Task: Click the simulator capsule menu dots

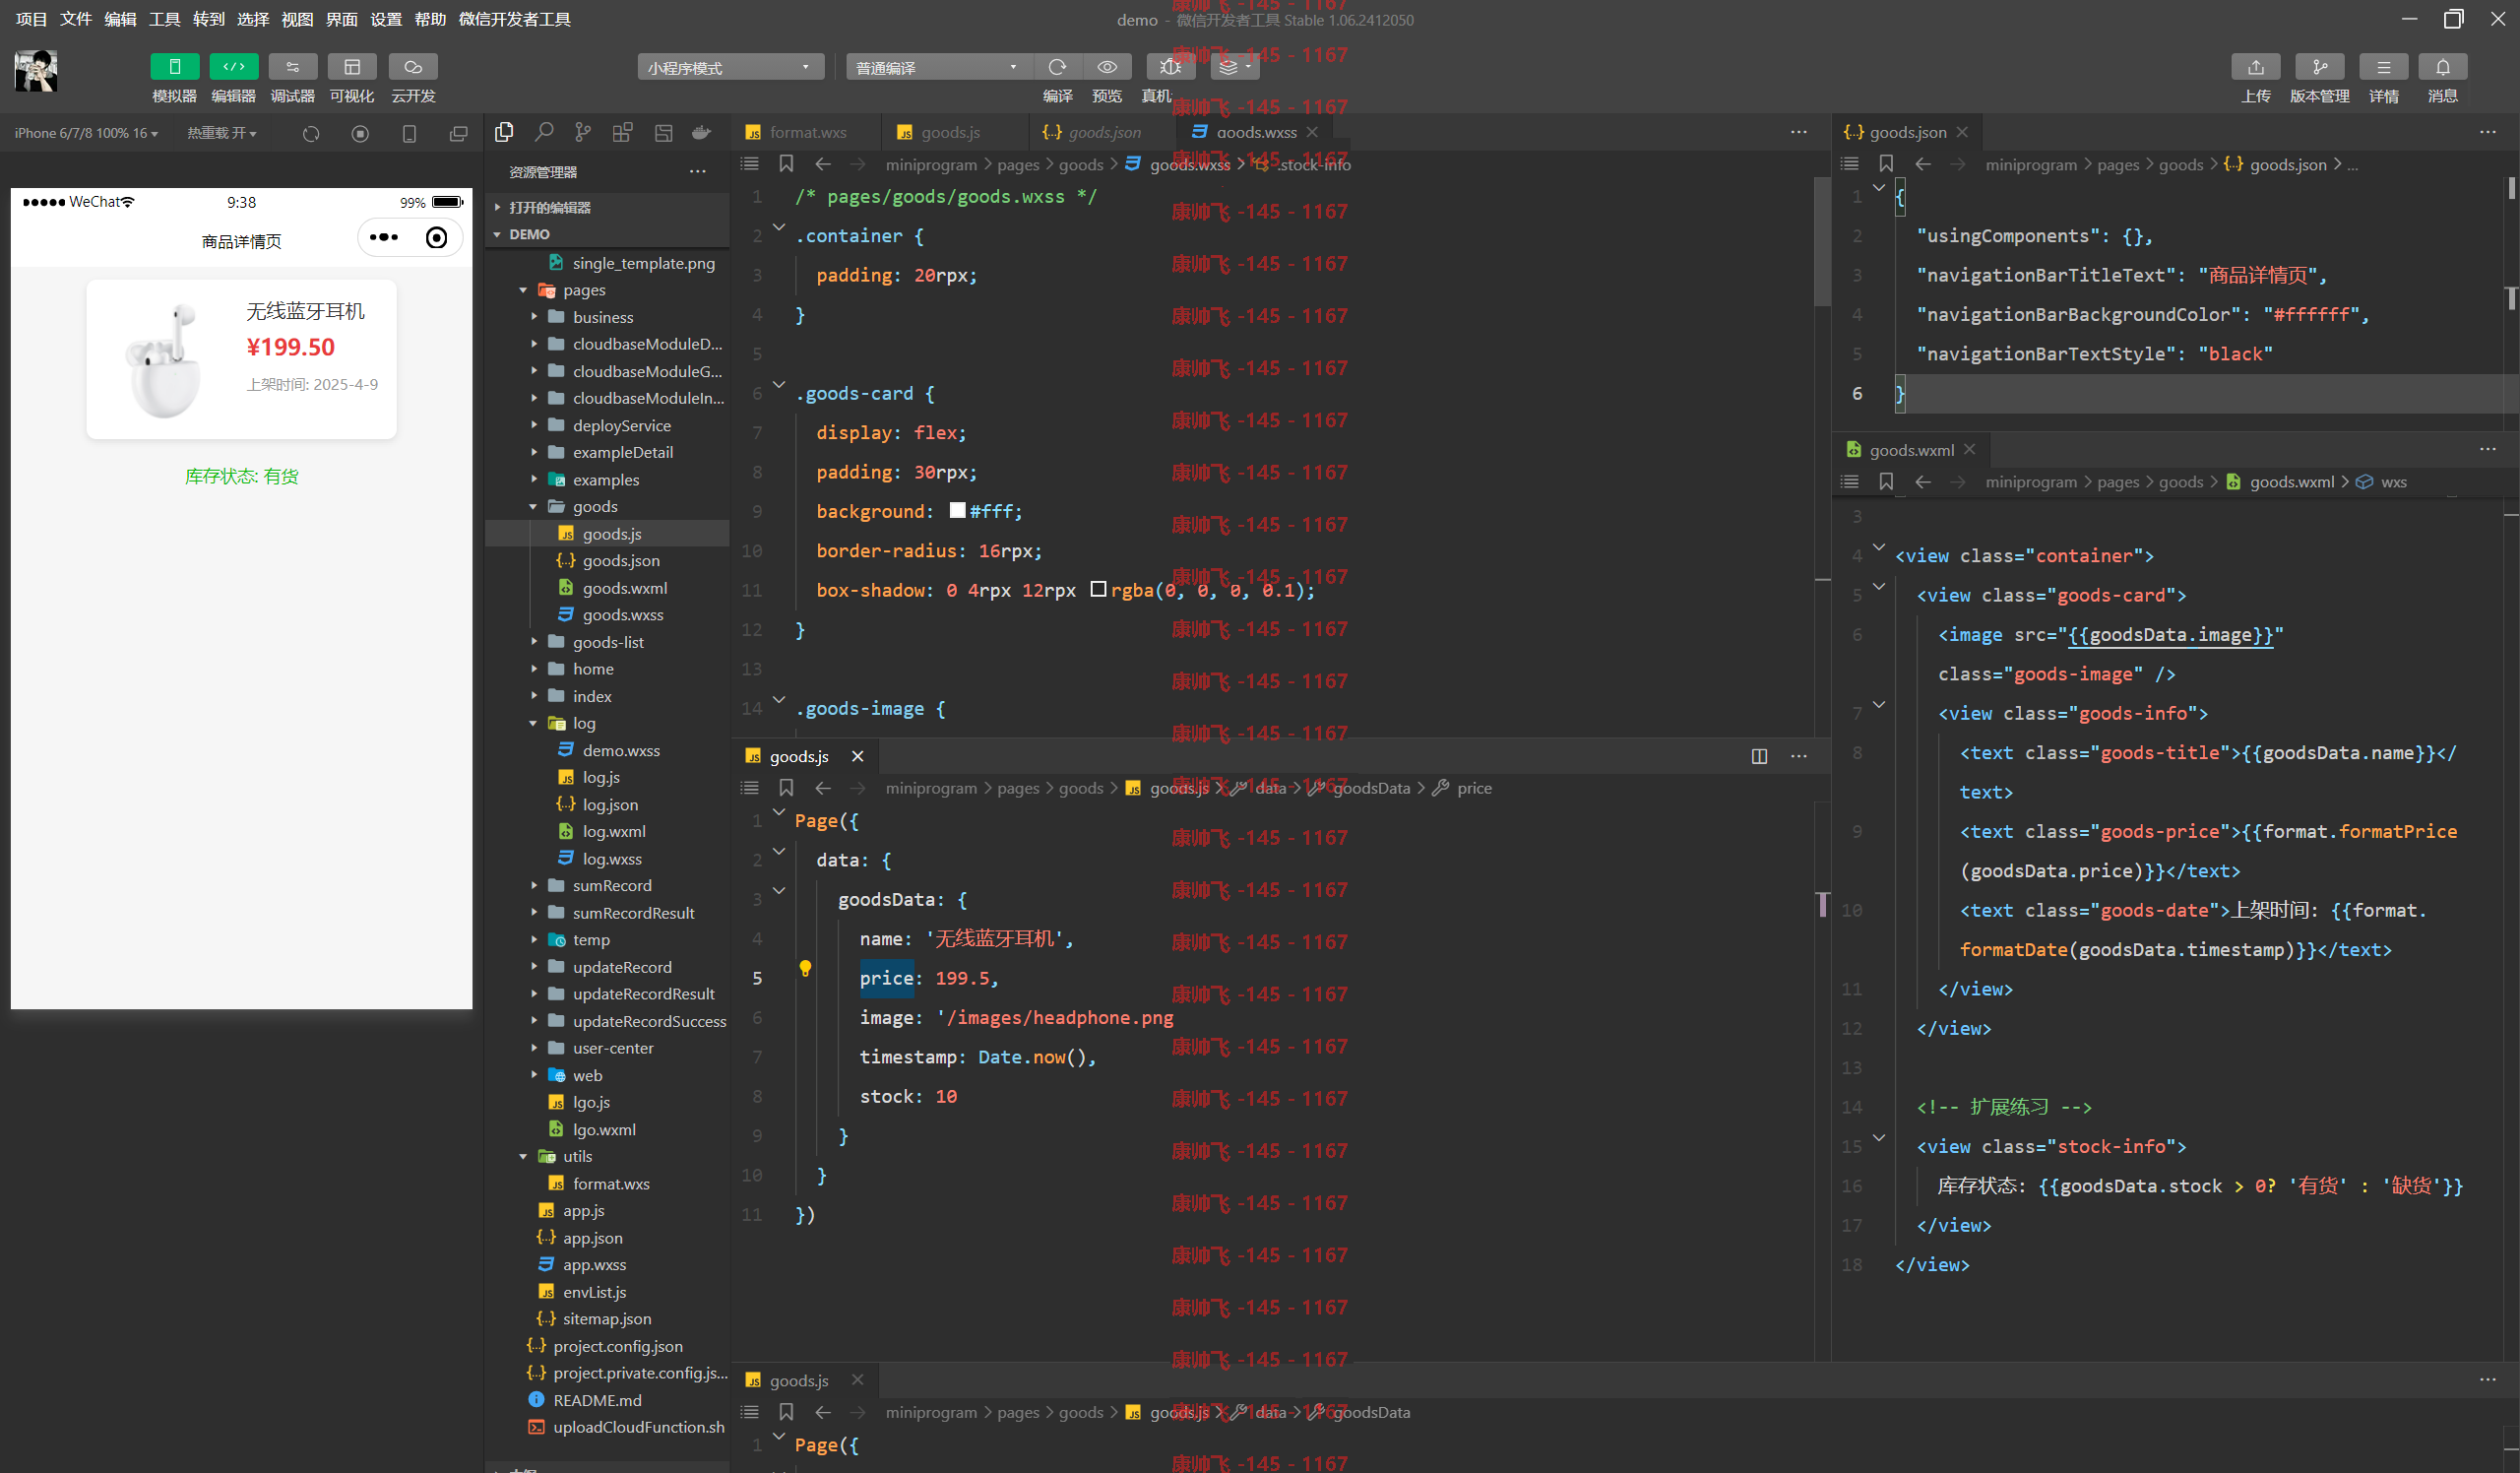Action: [384, 238]
